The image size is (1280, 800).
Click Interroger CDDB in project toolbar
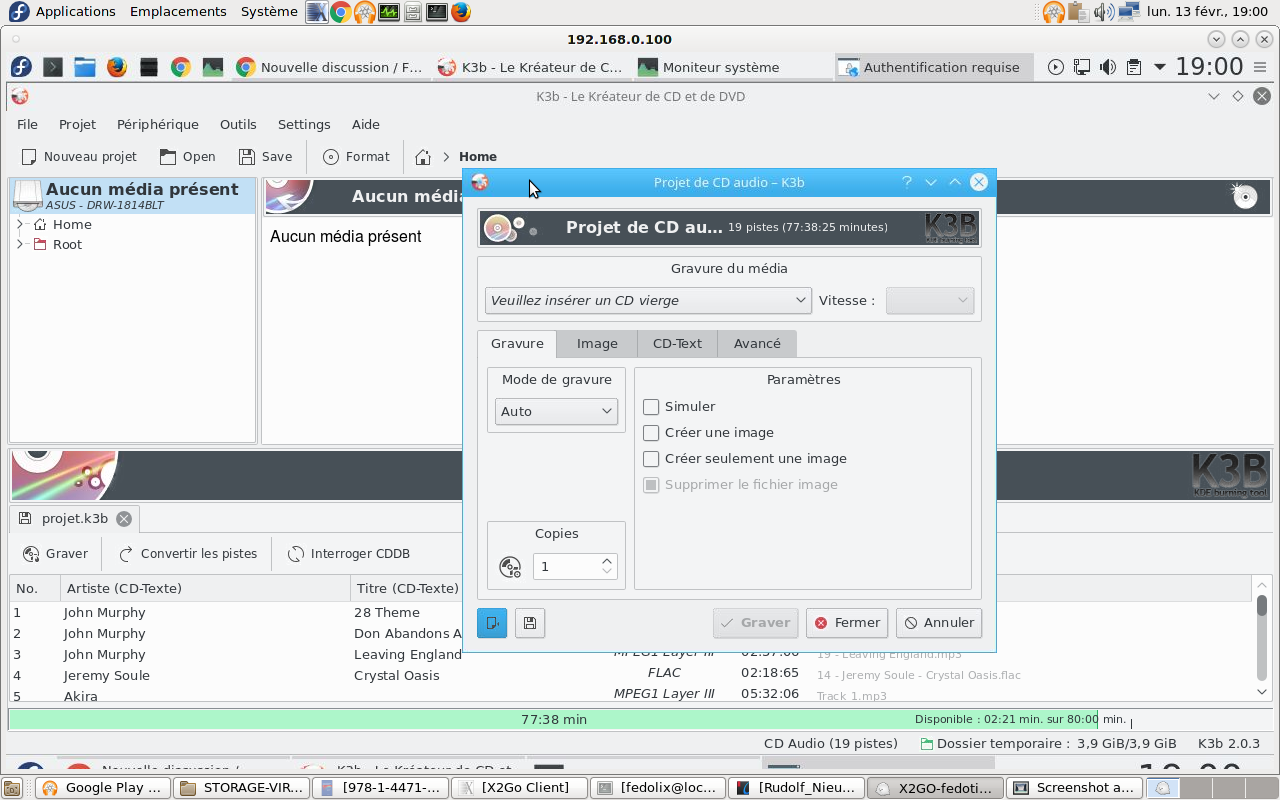pos(348,554)
